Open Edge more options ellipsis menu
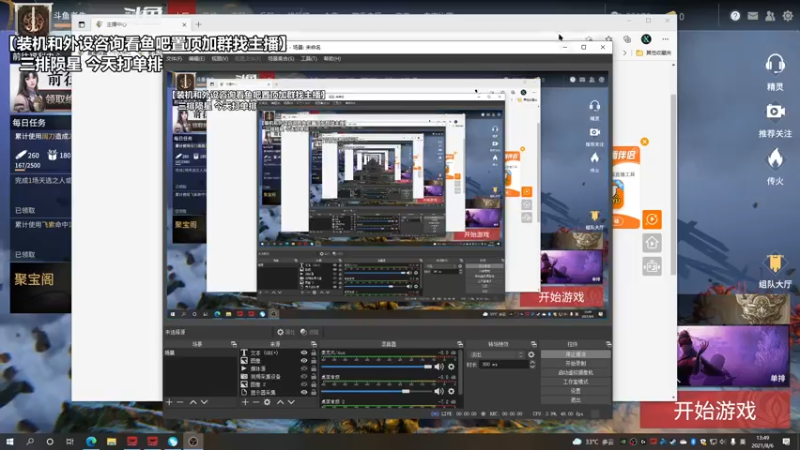The image size is (800, 450). (x=665, y=39)
